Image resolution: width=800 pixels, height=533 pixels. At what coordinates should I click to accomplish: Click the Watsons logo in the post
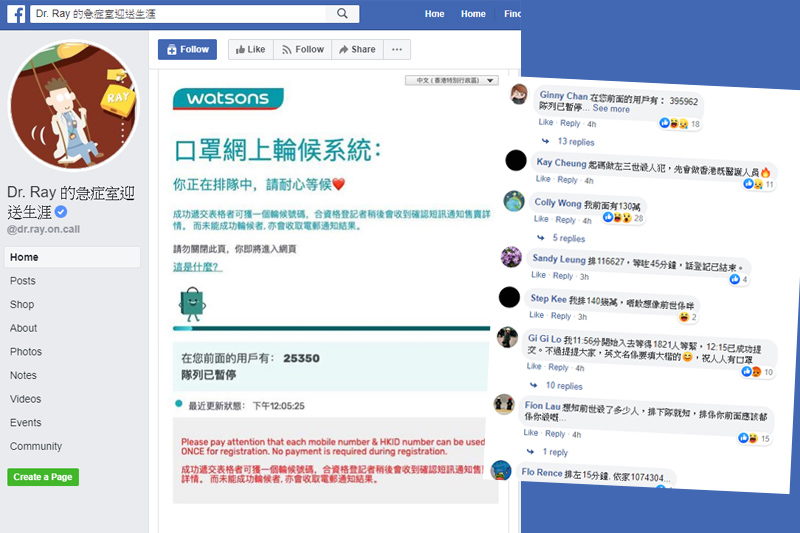tap(228, 98)
